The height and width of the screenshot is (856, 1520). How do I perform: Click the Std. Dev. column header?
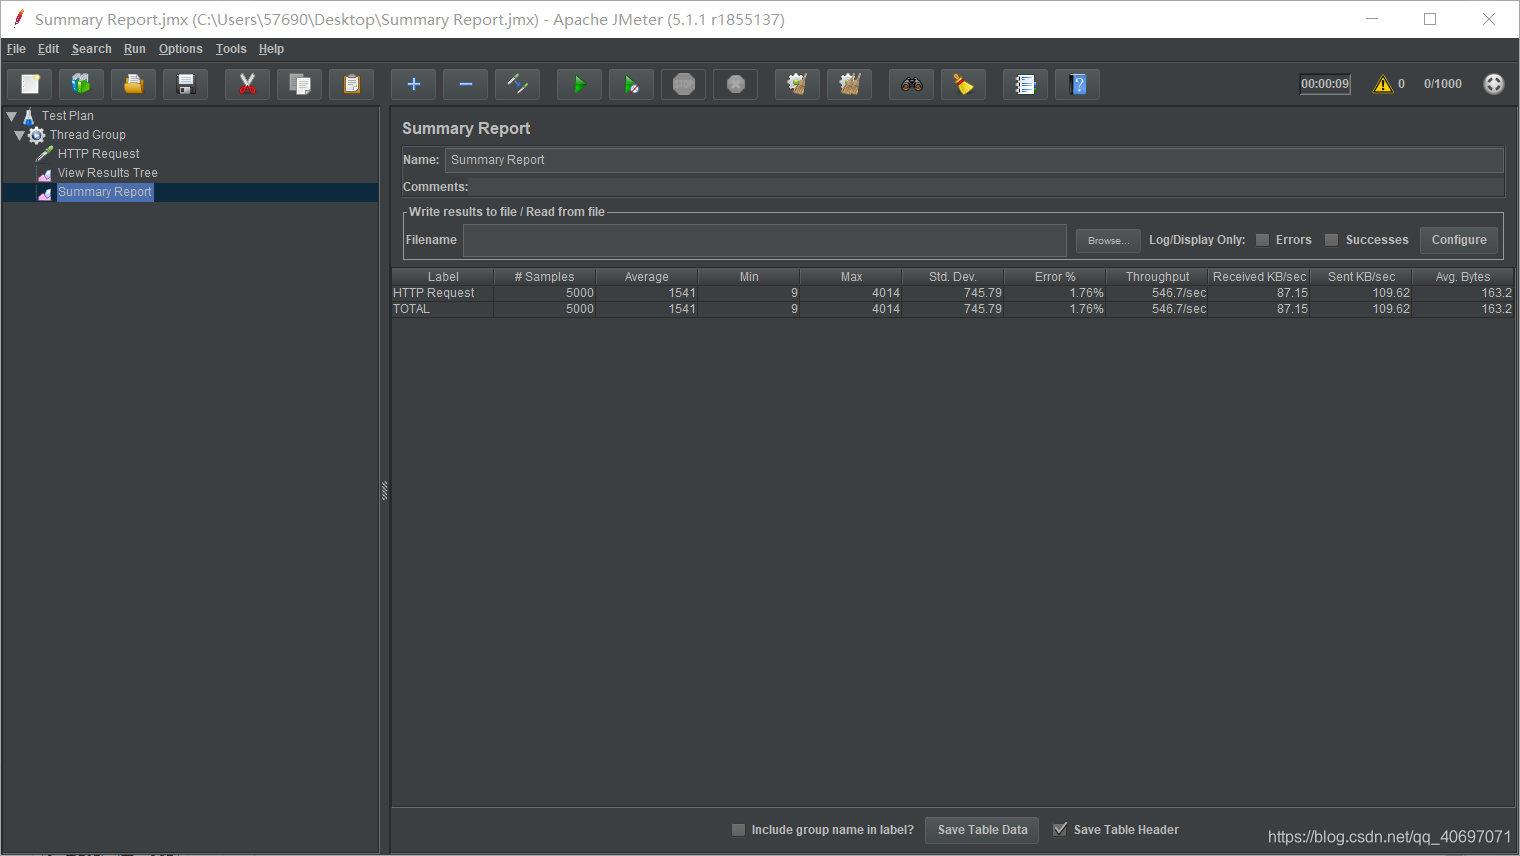(952, 277)
